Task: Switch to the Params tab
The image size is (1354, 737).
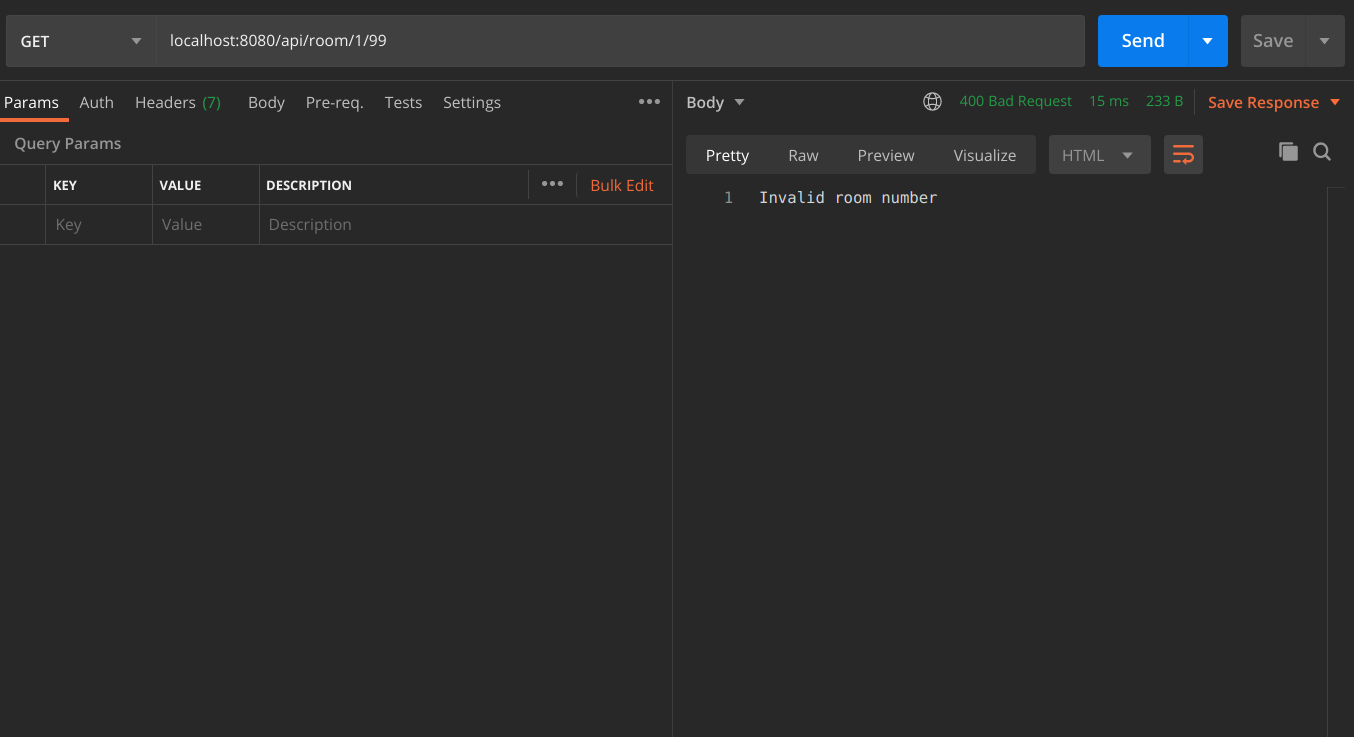Action: point(31,103)
